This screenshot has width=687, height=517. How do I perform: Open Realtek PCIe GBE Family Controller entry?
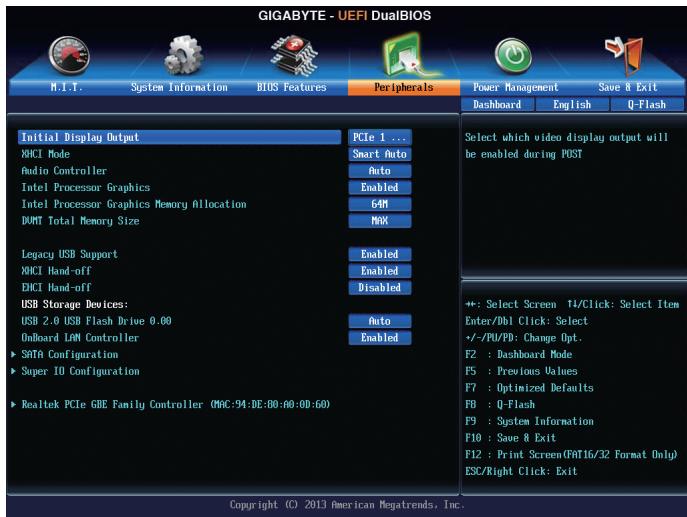[x=176, y=404]
